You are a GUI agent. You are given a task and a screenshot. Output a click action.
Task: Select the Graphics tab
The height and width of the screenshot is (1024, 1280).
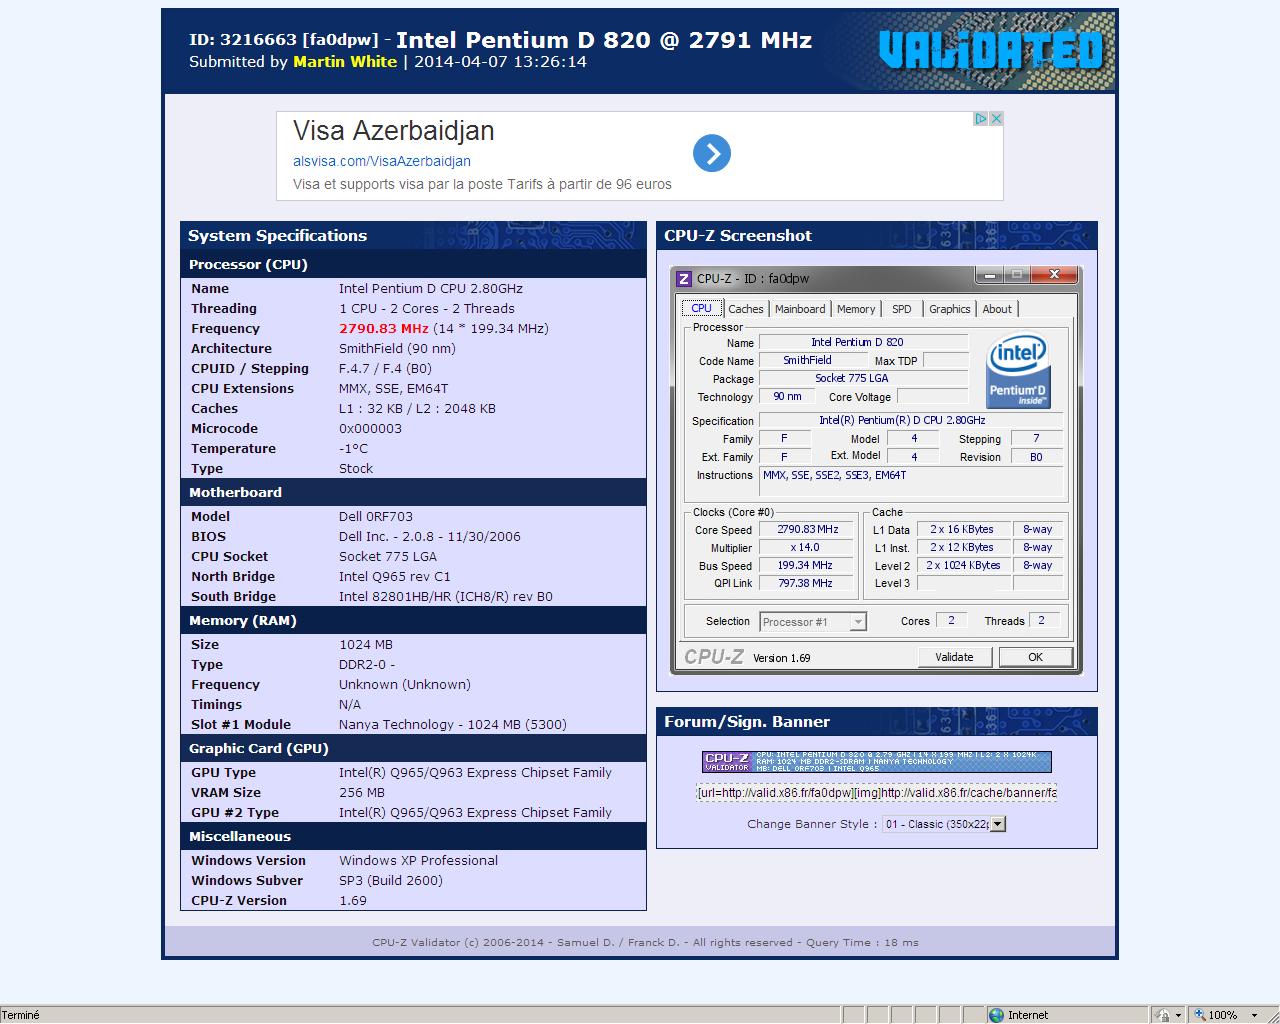click(x=950, y=309)
